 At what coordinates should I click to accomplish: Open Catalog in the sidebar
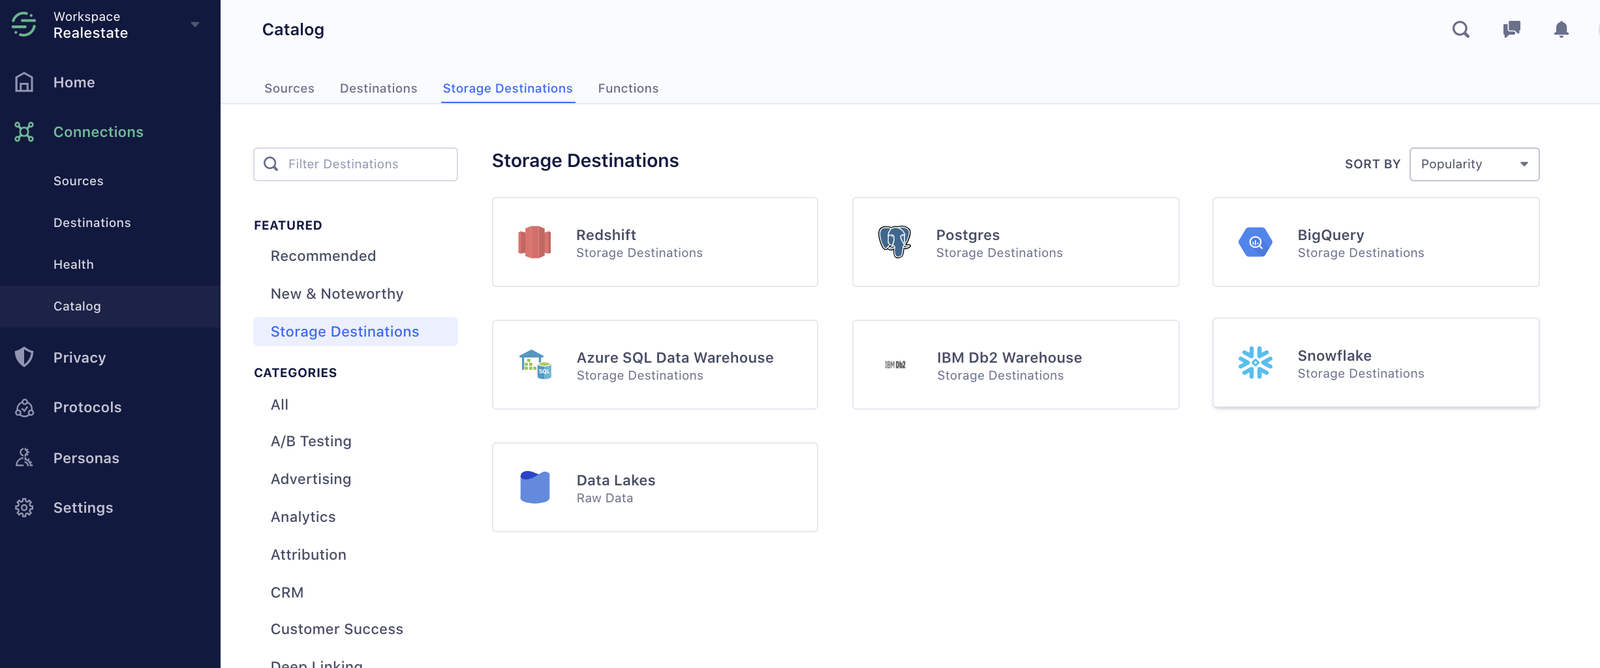(x=77, y=306)
